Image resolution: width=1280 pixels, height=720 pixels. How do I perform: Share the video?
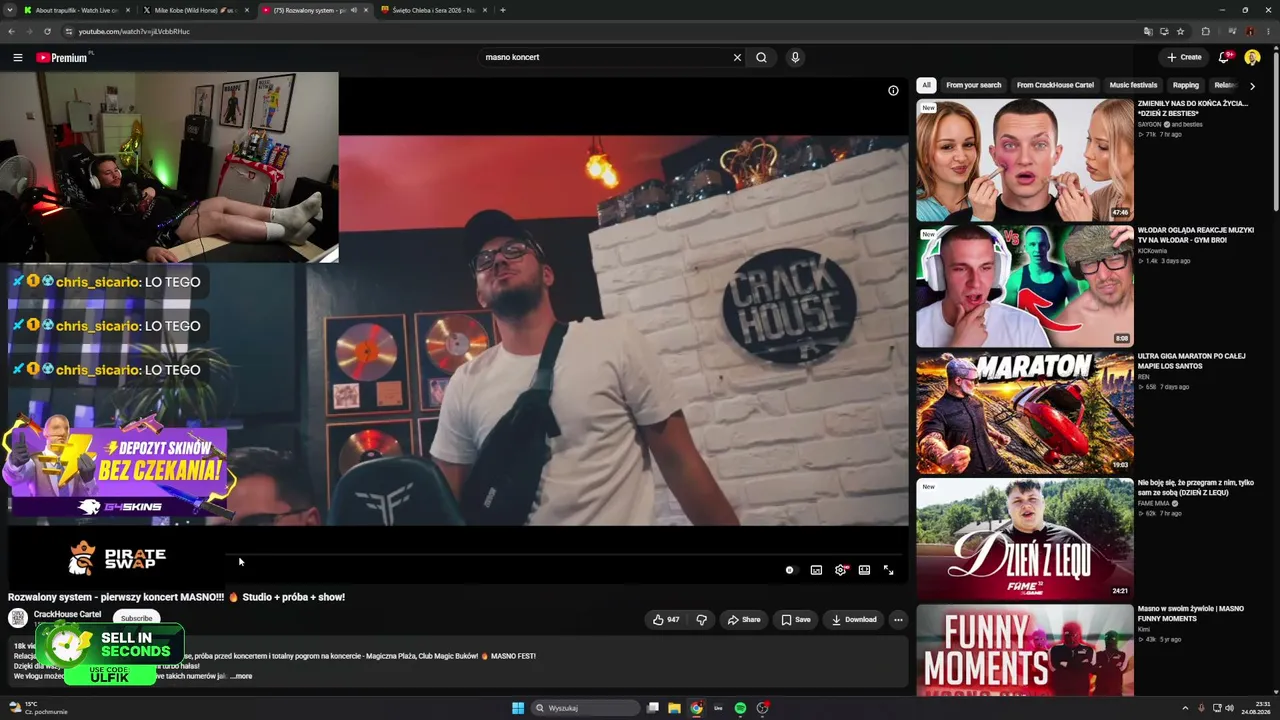(x=744, y=620)
